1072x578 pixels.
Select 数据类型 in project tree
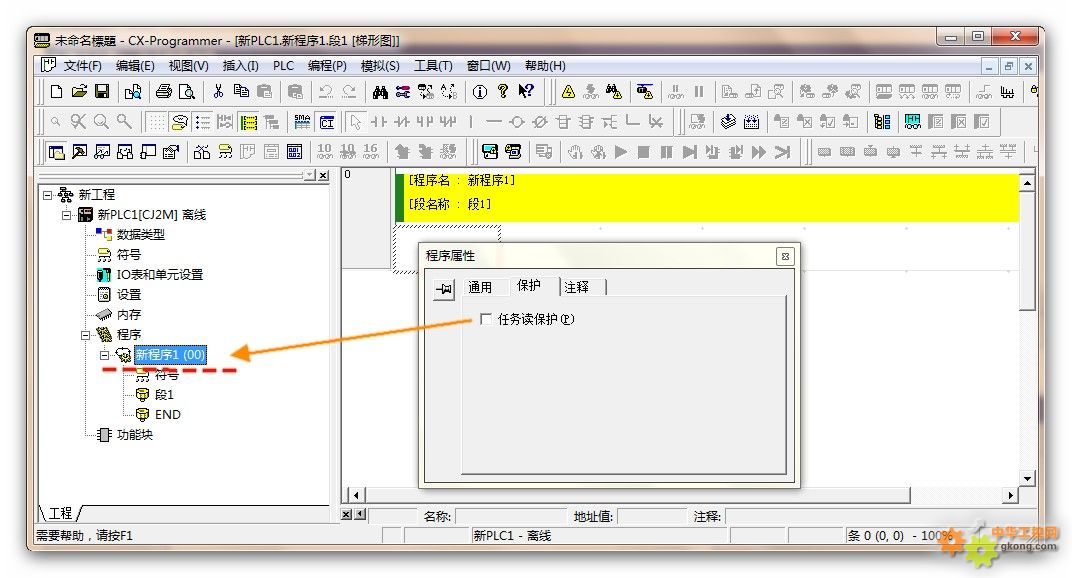click(x=140, y=235)
